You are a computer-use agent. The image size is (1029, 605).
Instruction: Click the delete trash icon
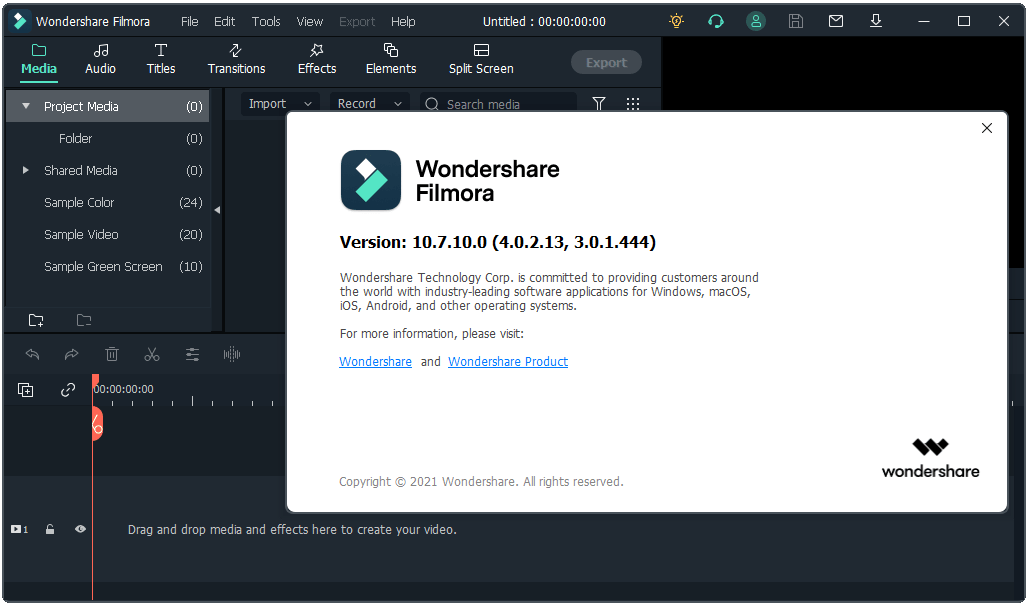(112, 354)
